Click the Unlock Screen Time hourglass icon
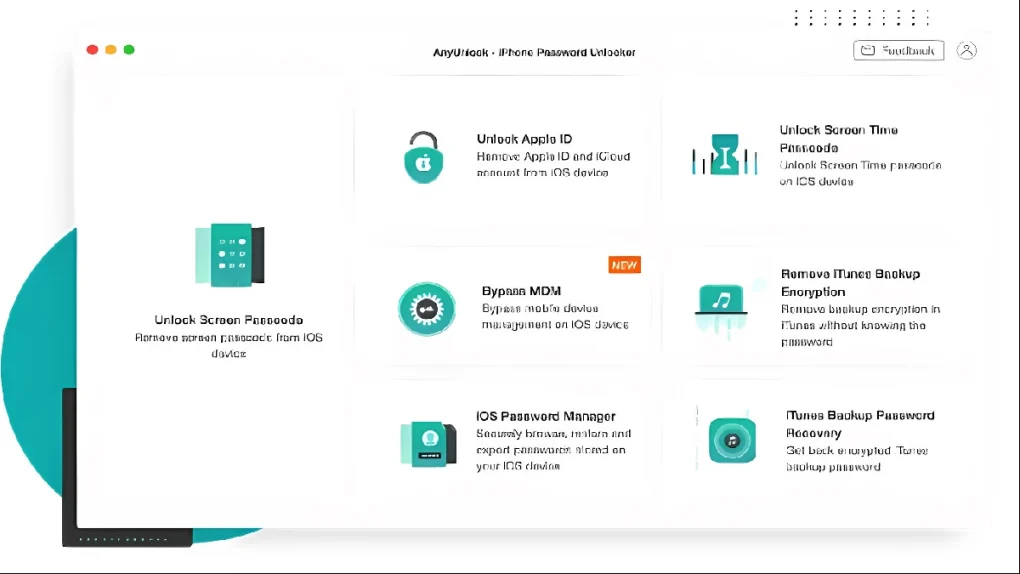The height and width of the screenshot is (574, 1020). (x=725, y=154)
